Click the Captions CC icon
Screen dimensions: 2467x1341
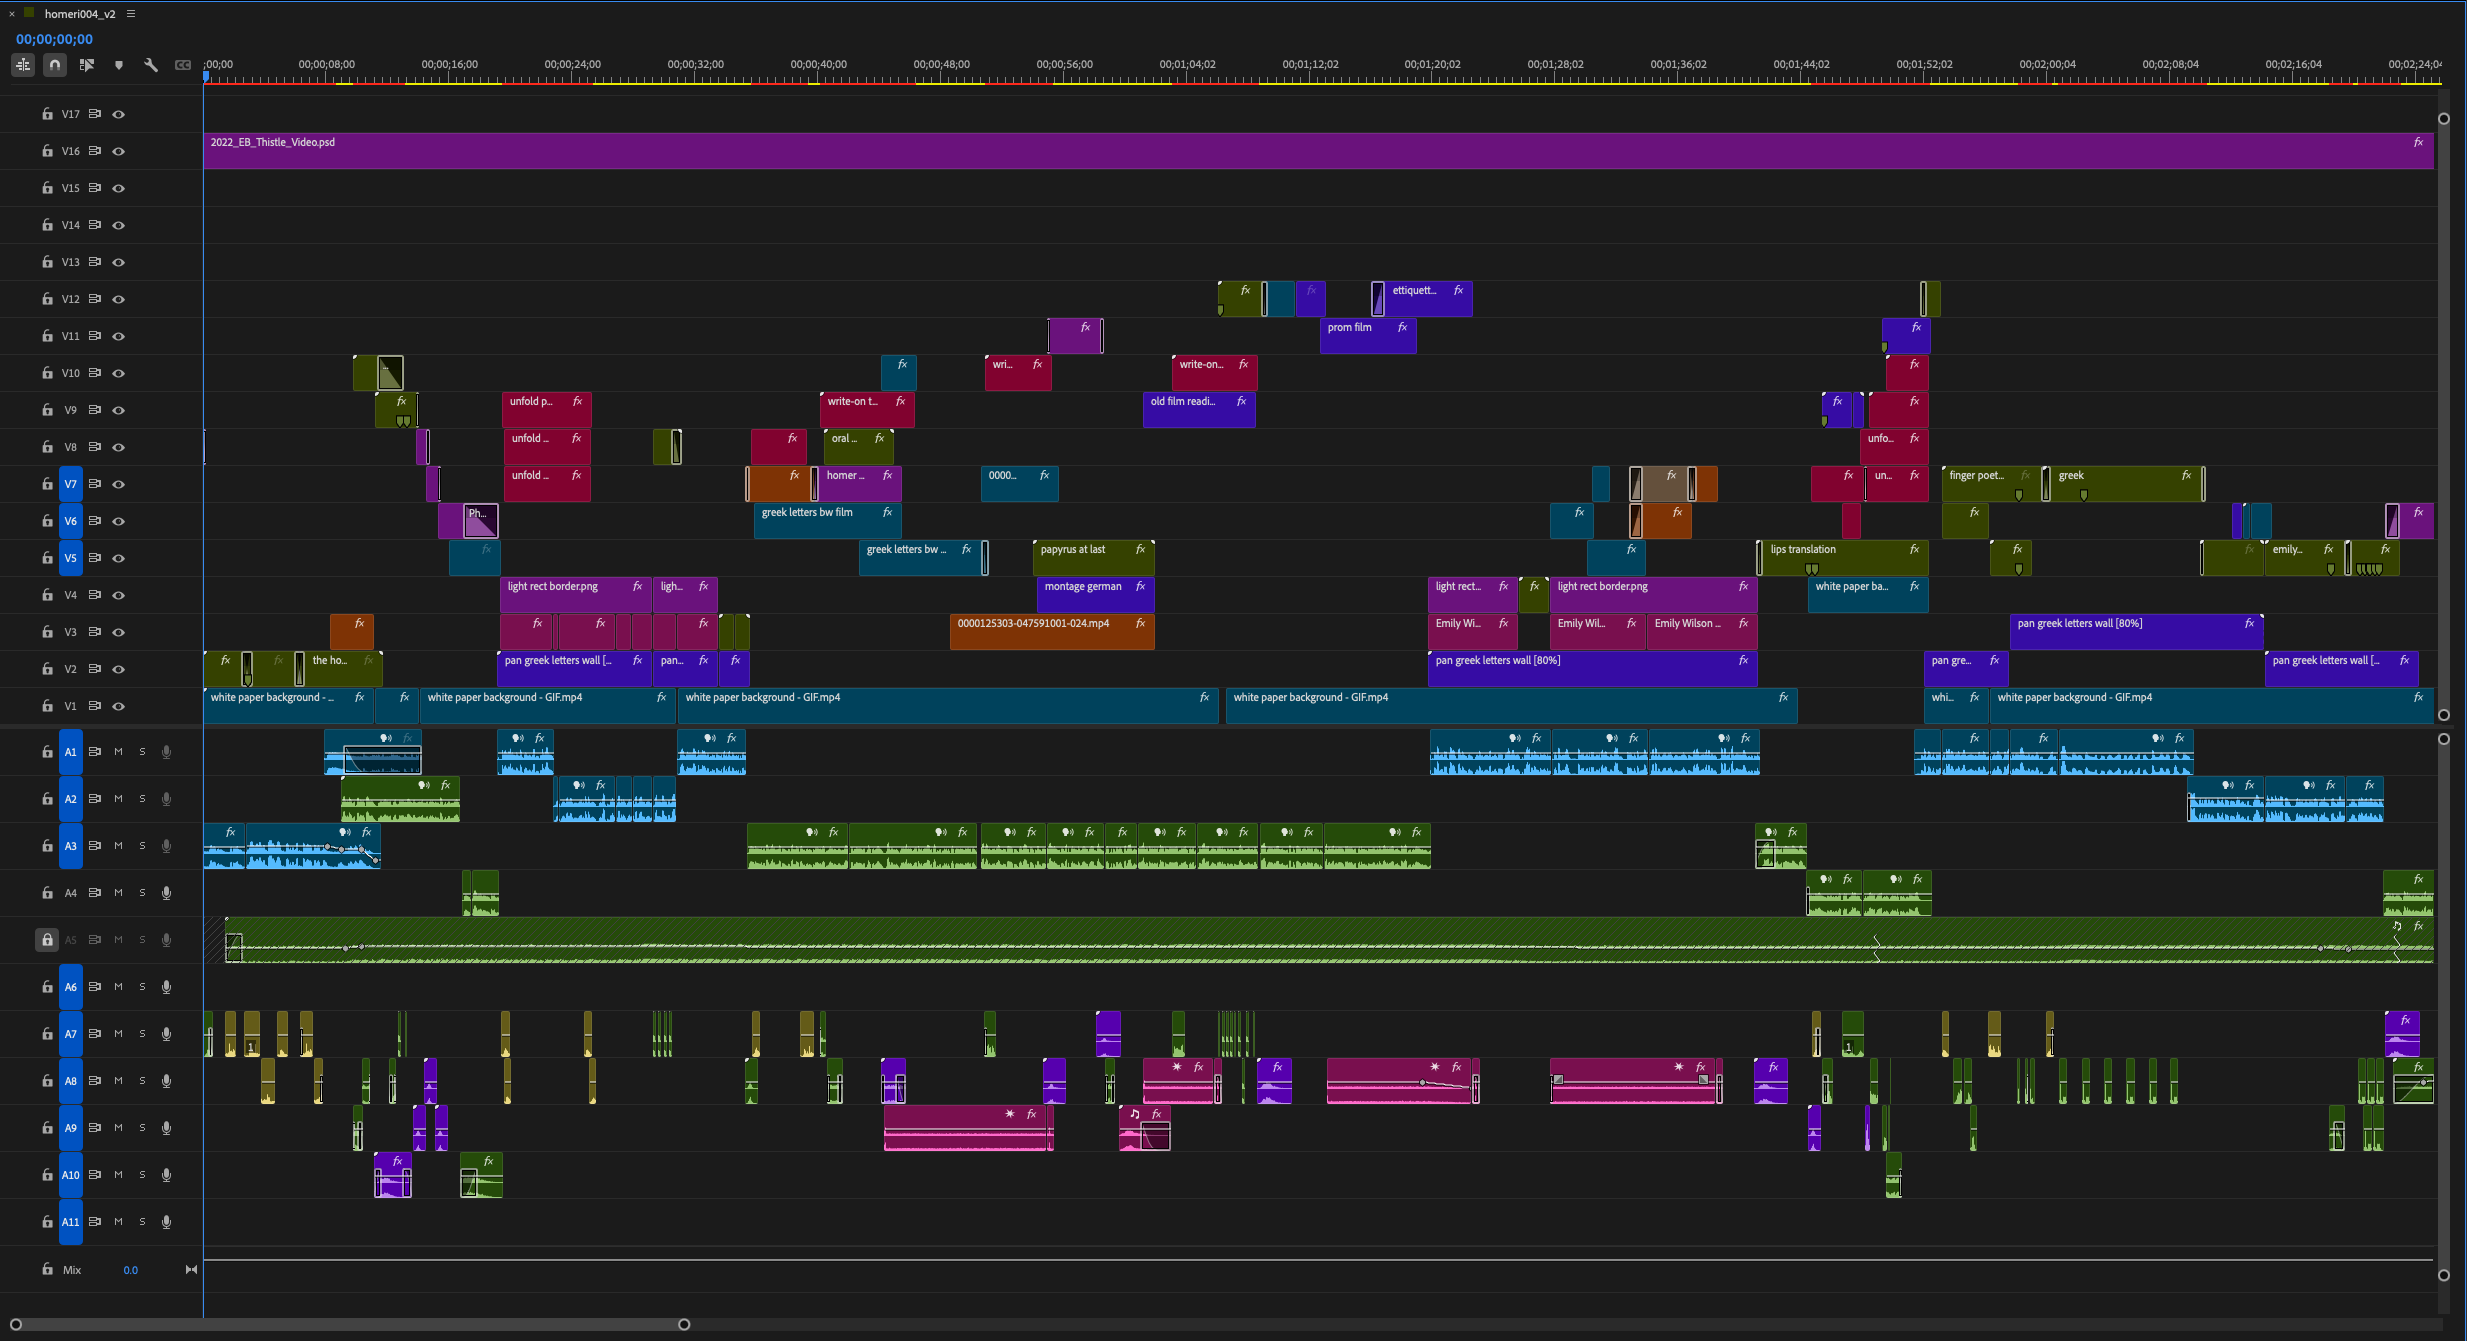[183, 65]
